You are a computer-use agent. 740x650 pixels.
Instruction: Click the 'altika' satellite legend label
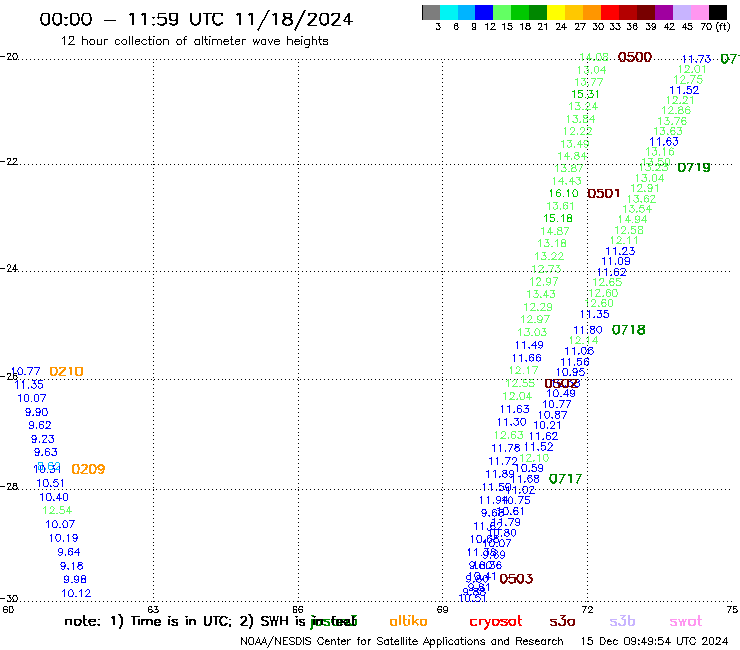coord(408,621)
